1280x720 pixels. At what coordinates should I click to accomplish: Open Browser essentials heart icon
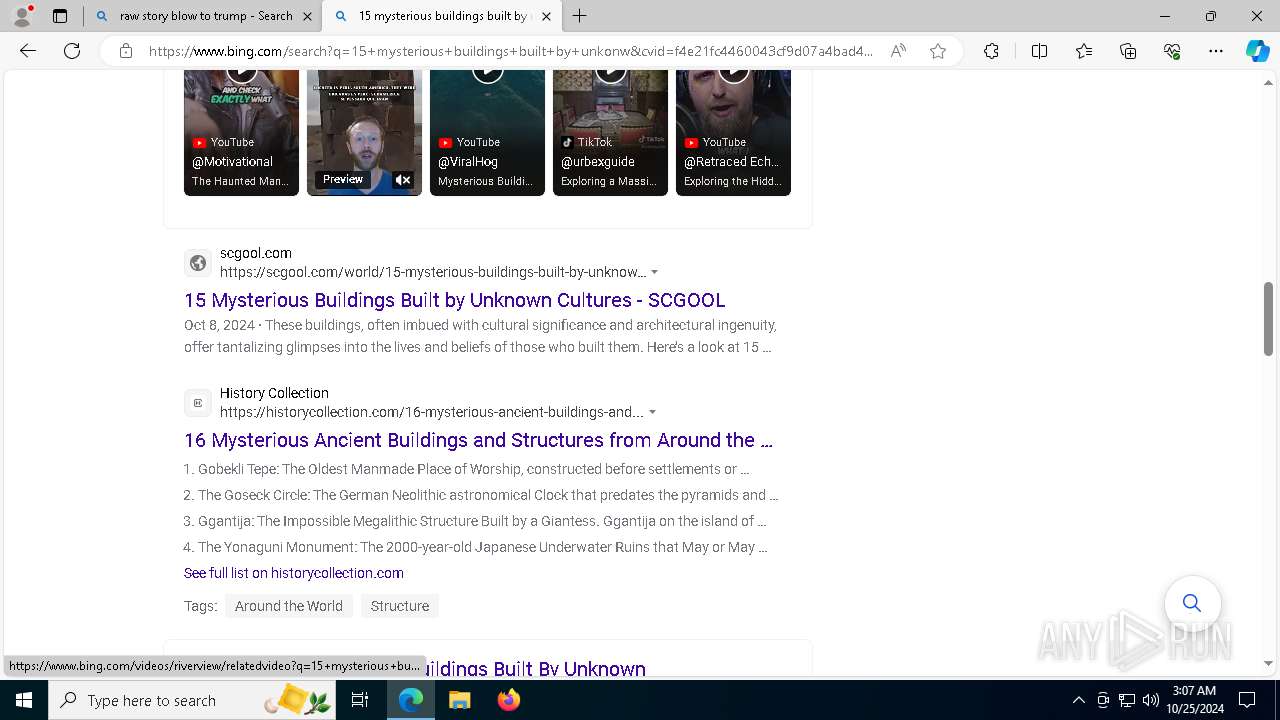[1172, 51]
